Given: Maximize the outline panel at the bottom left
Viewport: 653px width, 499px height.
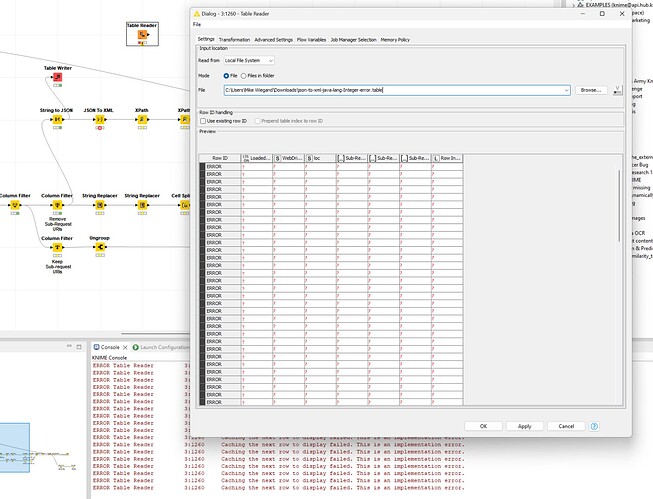Looking at the screenshot, I should [79, 347].
